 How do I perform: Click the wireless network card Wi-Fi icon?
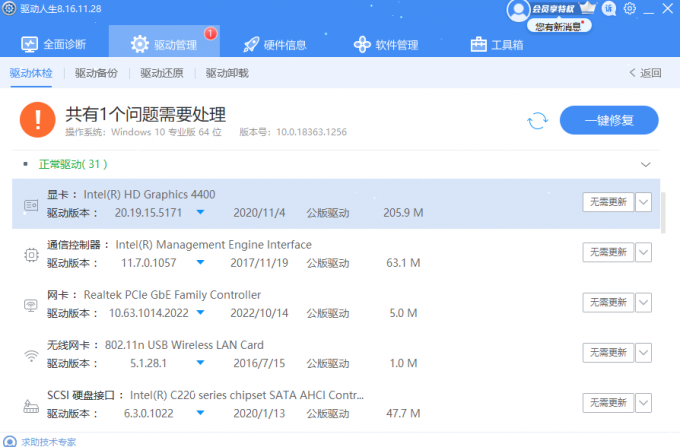(31, 353)
